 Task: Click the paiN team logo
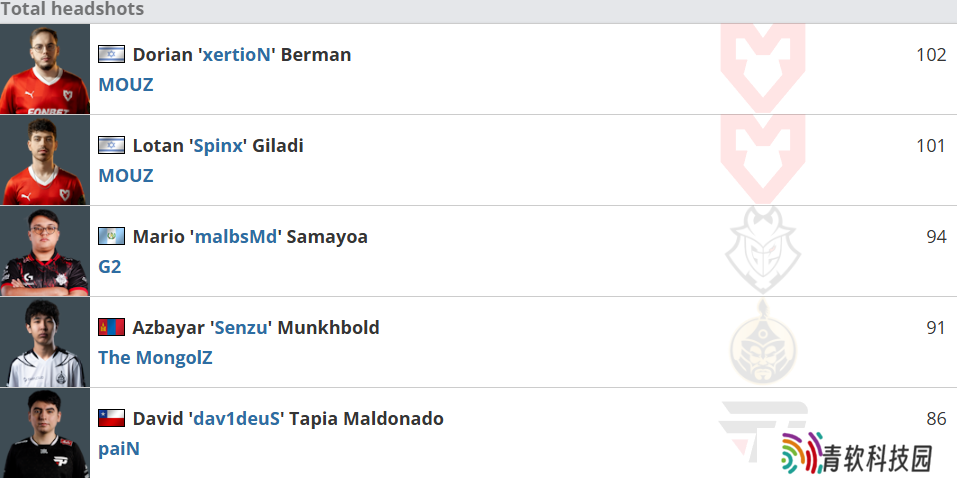point(763,429)
